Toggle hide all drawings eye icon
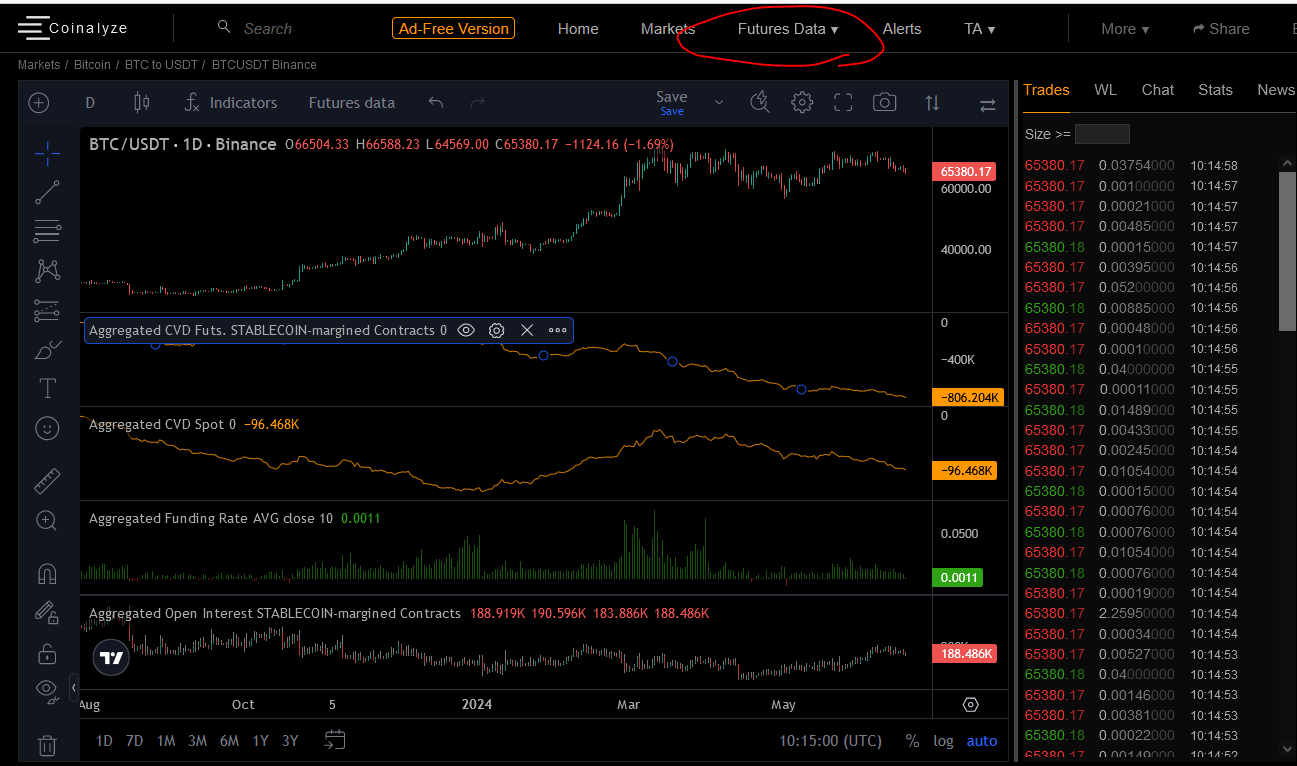The image size is (1297, 766). (47, 689)
